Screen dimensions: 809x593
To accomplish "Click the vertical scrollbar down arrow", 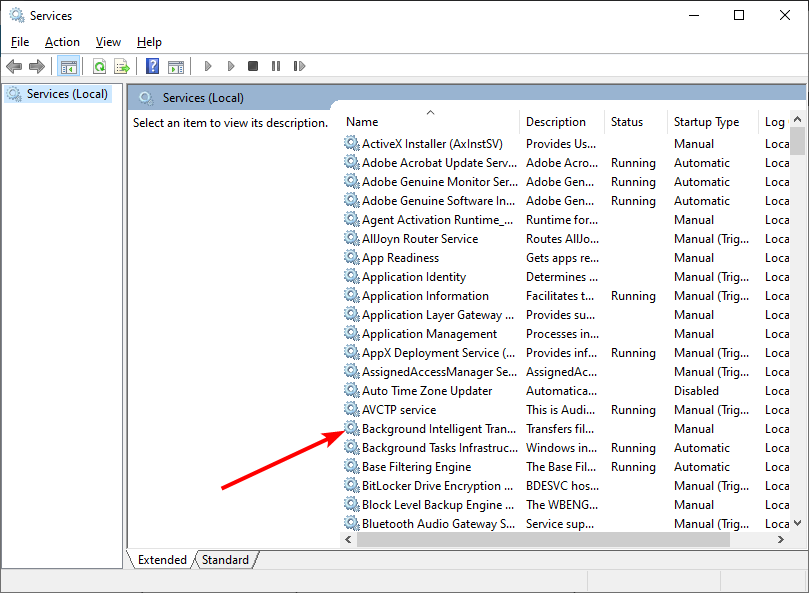I will point(798,523).
